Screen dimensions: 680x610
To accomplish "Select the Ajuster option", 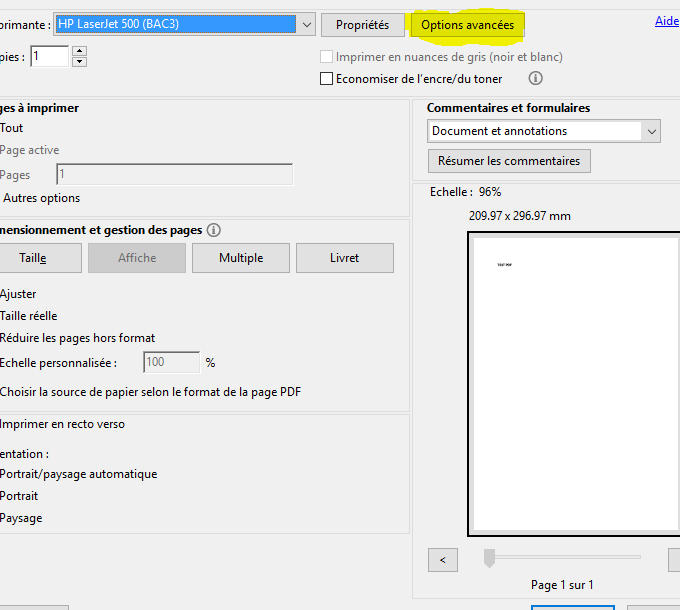I will pyautogui.click(x=18, y=294).
